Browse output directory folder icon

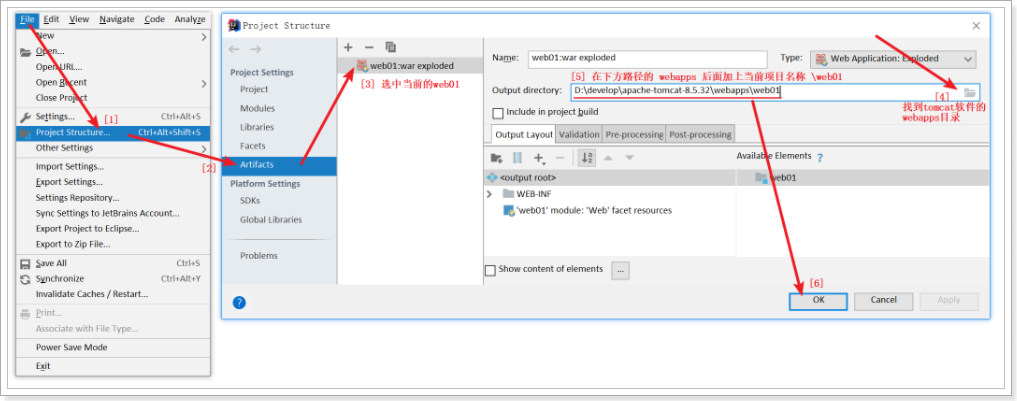pyautogui.click(x=970, y=92)
